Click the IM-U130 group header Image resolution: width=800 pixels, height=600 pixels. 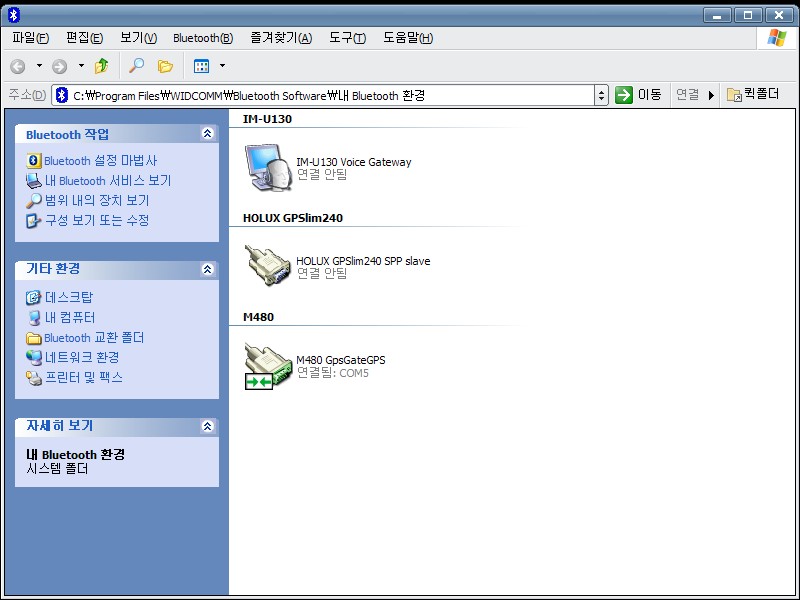tap(267, 119)
